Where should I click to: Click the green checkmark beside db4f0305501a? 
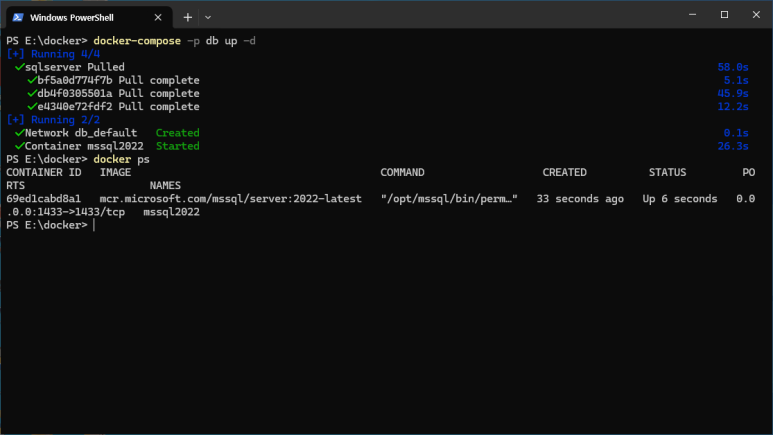[32, 93]
